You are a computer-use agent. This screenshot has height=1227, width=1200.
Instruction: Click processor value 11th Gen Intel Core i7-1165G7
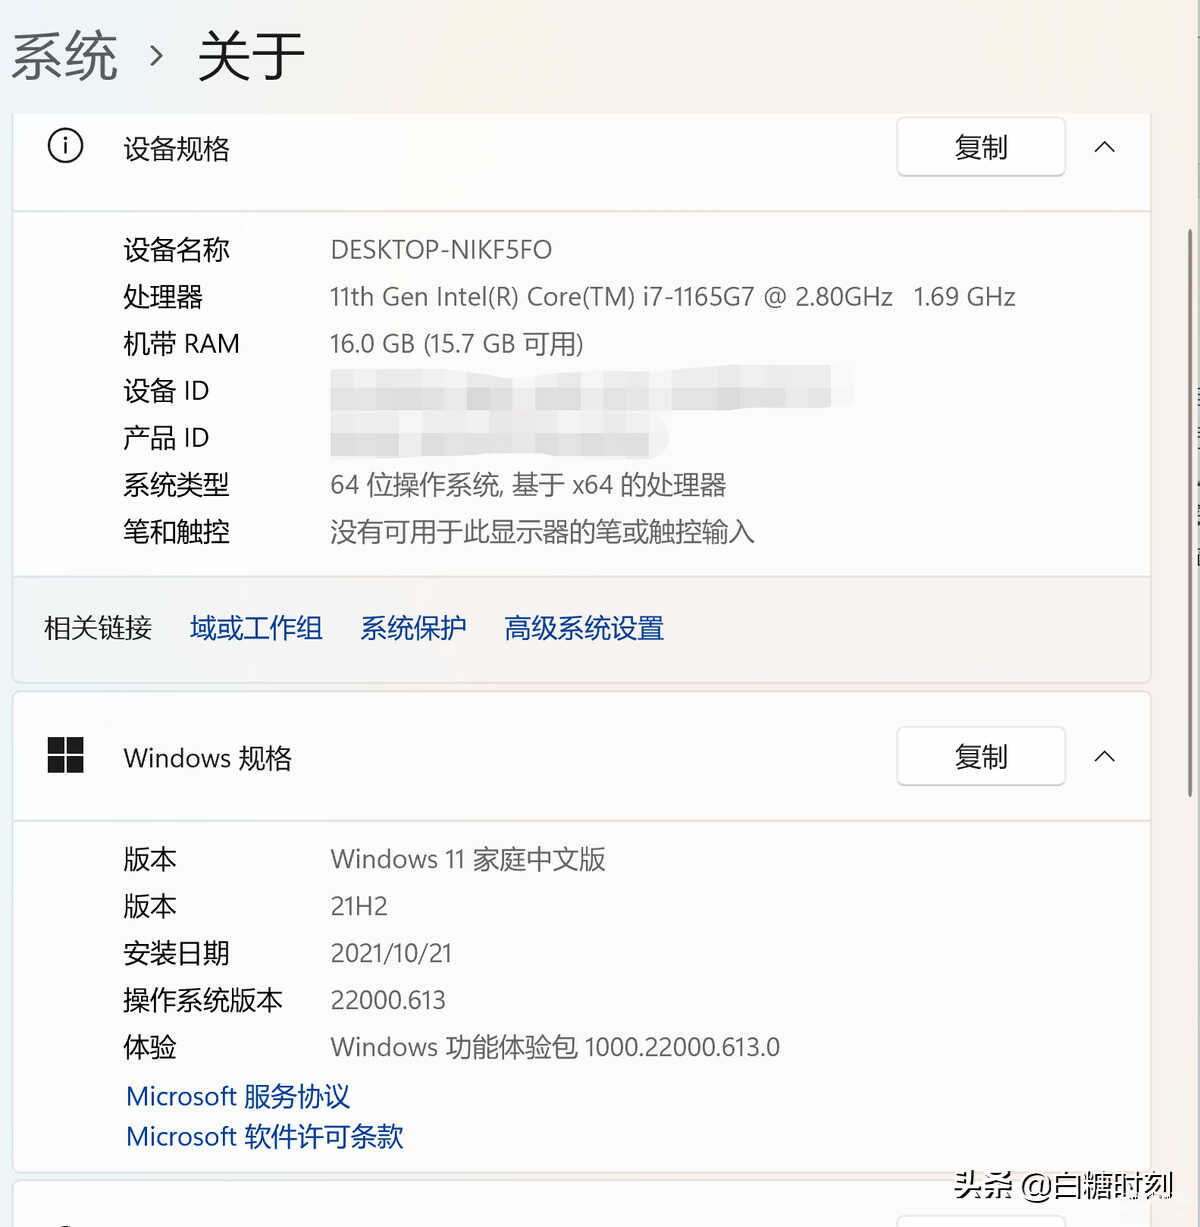(673, 297)
